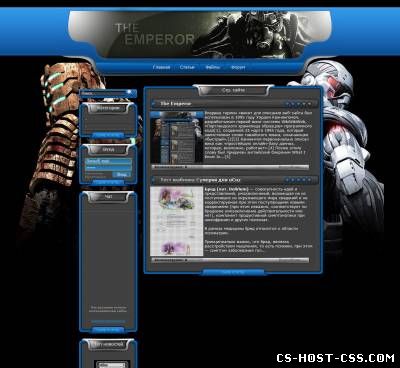This screenshot has width=400, height=368.
Task: Click the login Вход submit button
Action: [121, 174]
